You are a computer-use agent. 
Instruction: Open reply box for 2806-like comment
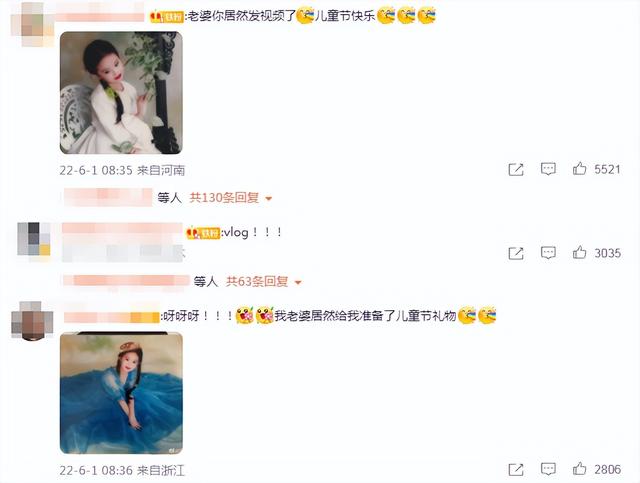(548, 469)
